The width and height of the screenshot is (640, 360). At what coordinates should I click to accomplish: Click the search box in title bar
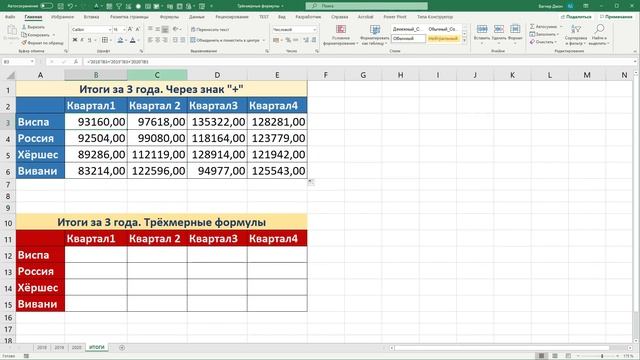pos(367,6)
